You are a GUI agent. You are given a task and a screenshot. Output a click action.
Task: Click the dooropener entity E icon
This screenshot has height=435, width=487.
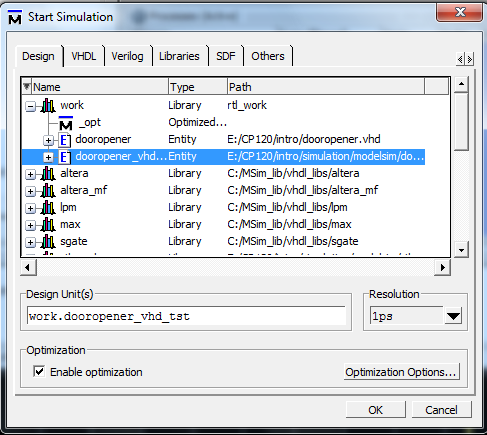point(65,140)
